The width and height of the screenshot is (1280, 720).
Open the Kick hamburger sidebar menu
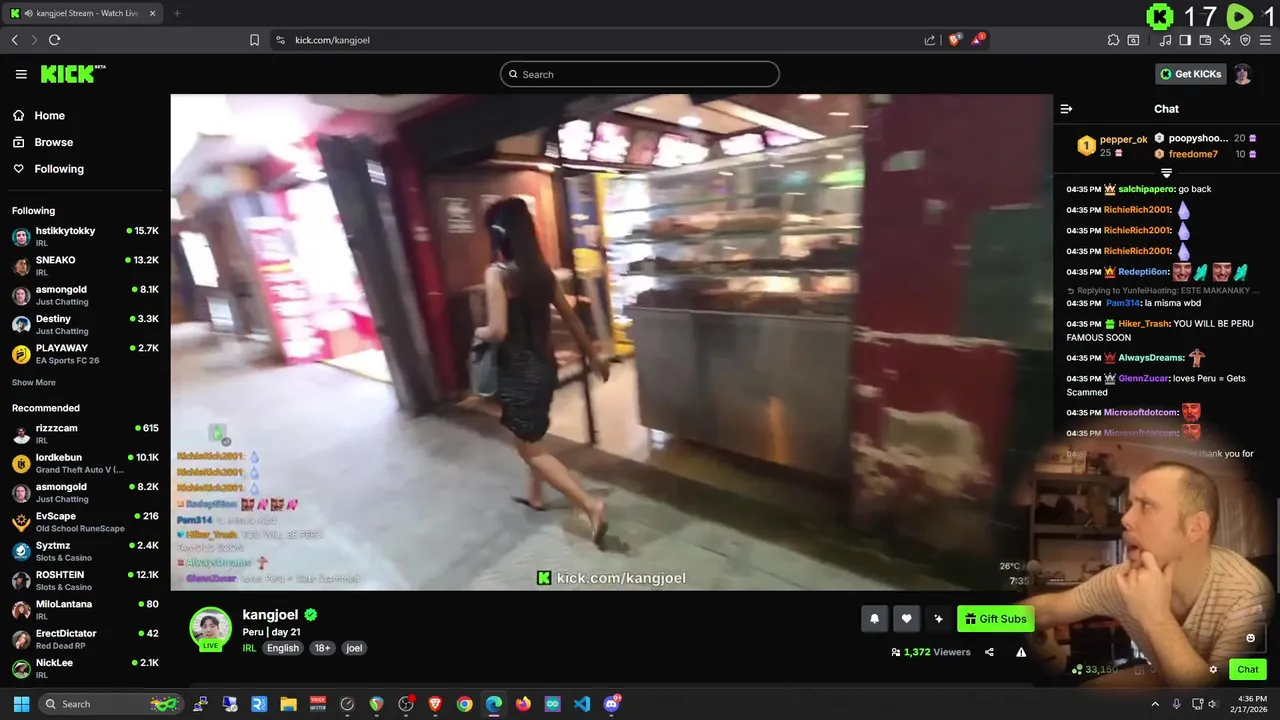click(21, 74)
